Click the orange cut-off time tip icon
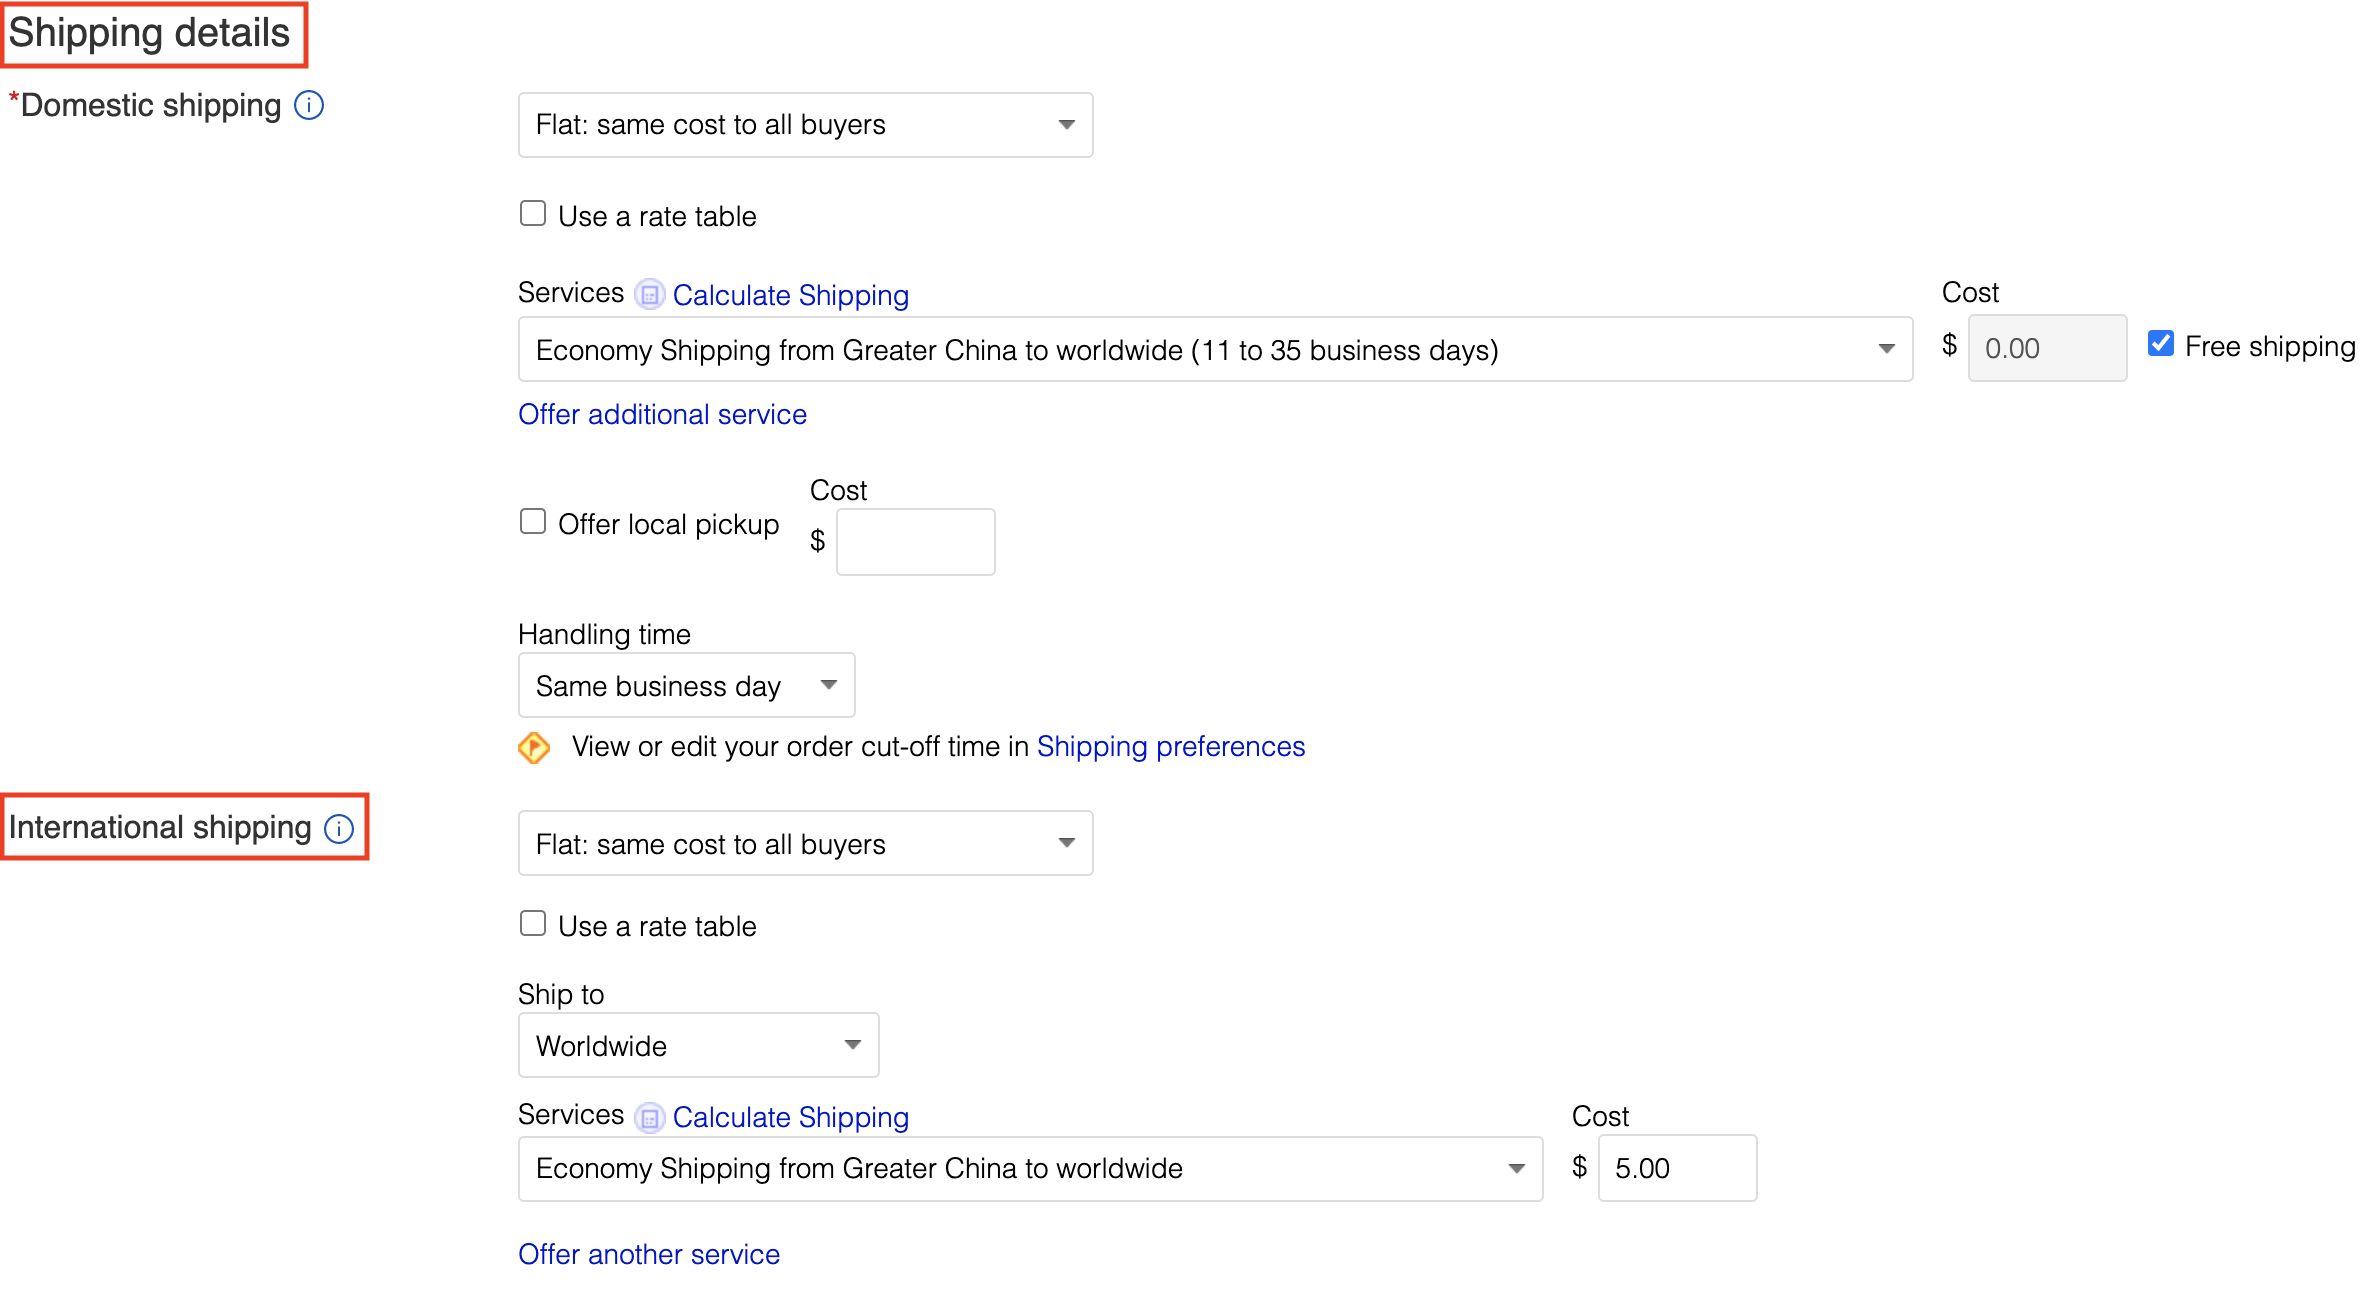The height and width of the screenshot is (1294, 2370). click(534, 747)
